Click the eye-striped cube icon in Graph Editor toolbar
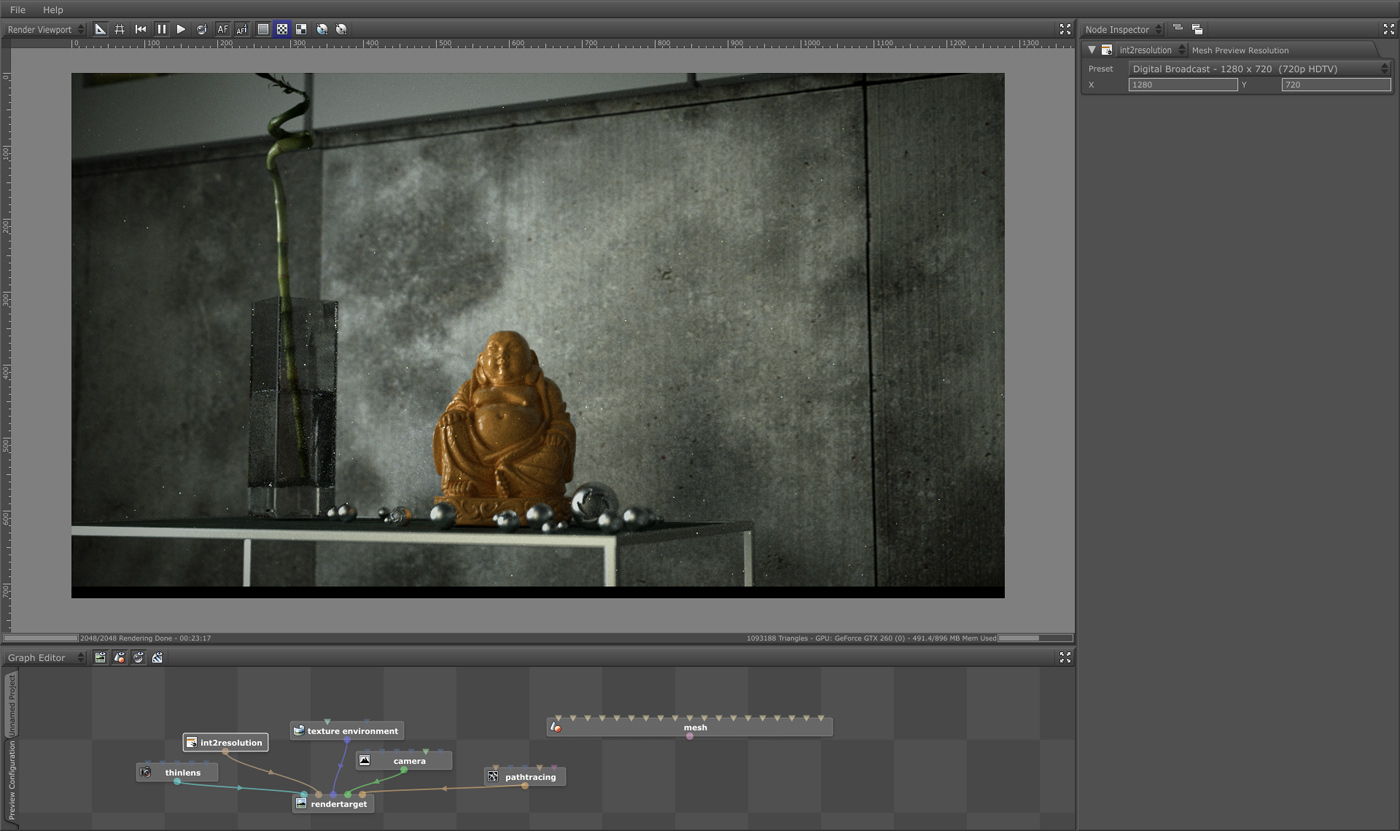The image size is (1400, 831). 157,657
